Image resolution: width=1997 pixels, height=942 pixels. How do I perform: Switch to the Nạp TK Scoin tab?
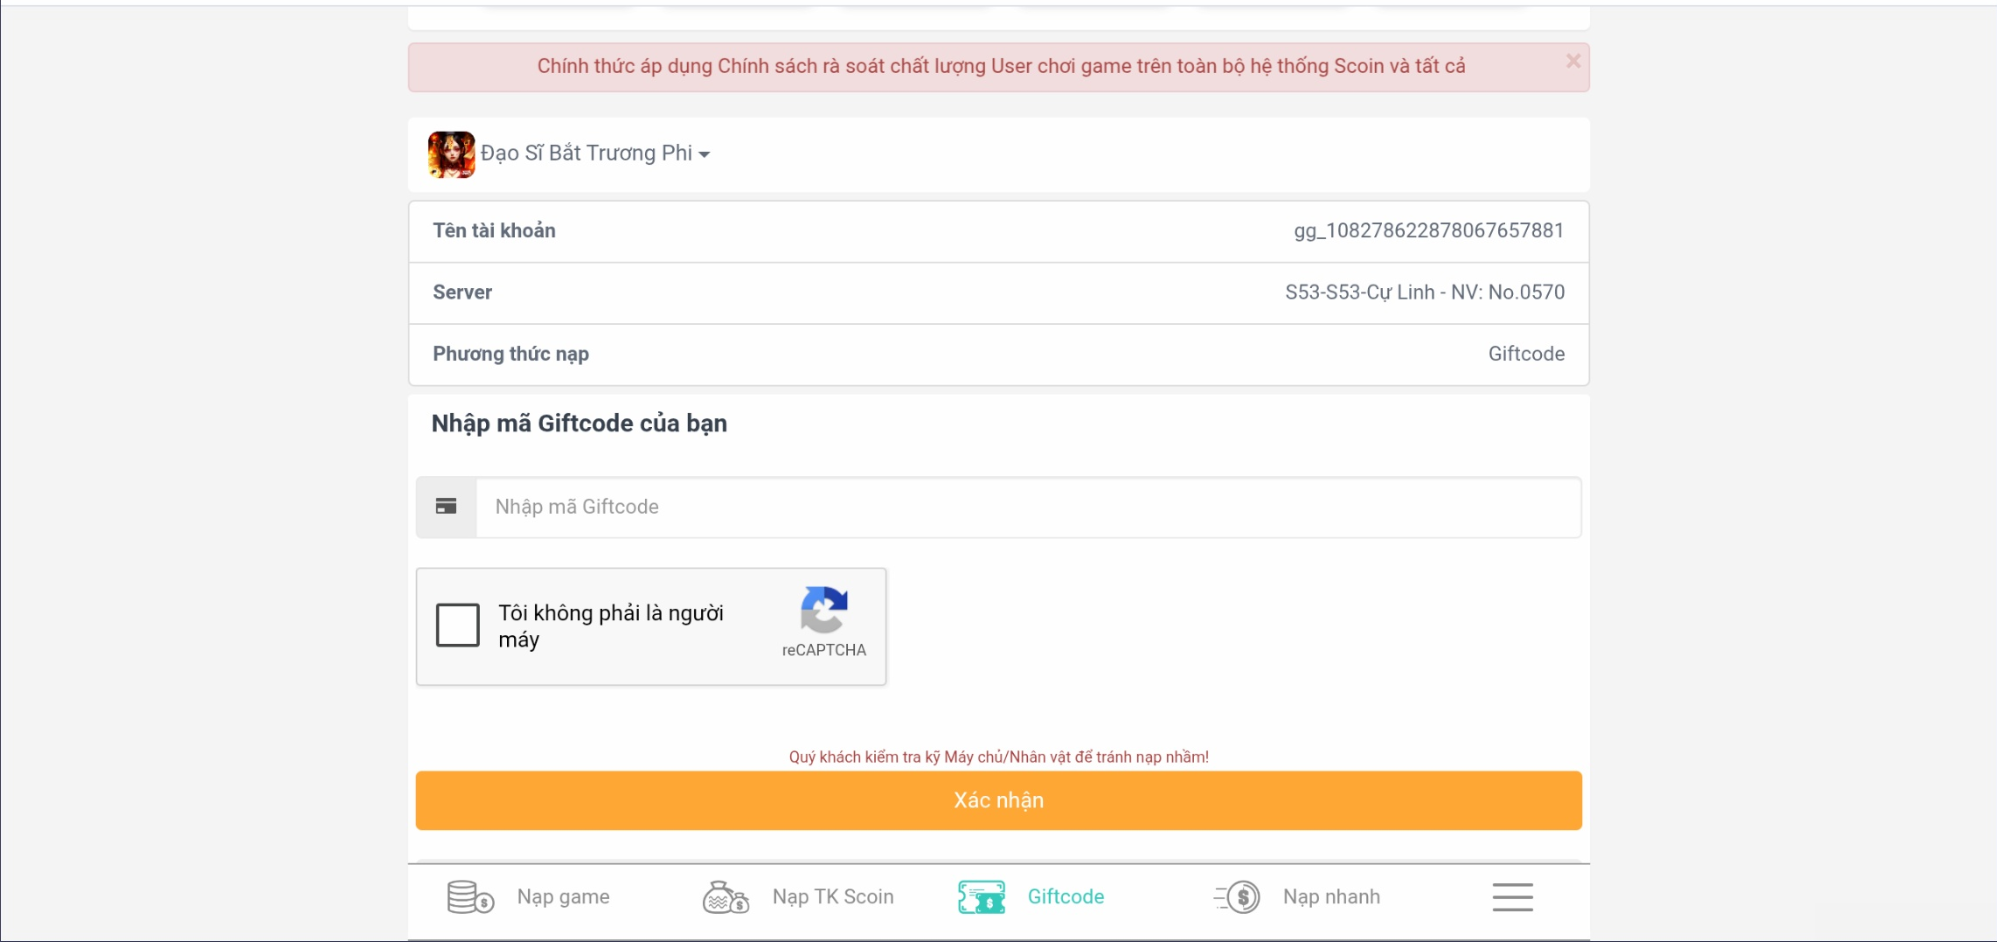(x=798, y=897)
